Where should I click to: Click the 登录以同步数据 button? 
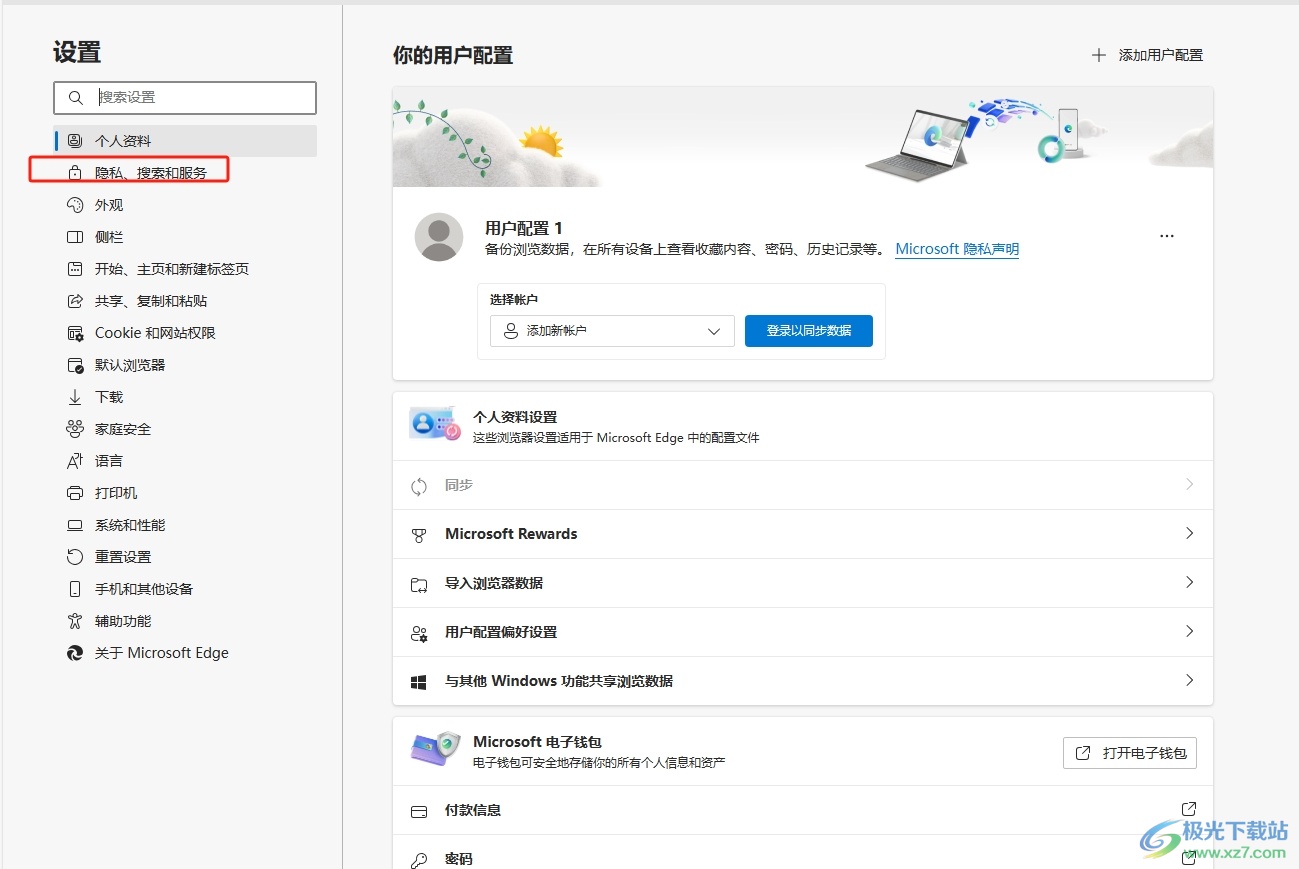pos(809,331)
